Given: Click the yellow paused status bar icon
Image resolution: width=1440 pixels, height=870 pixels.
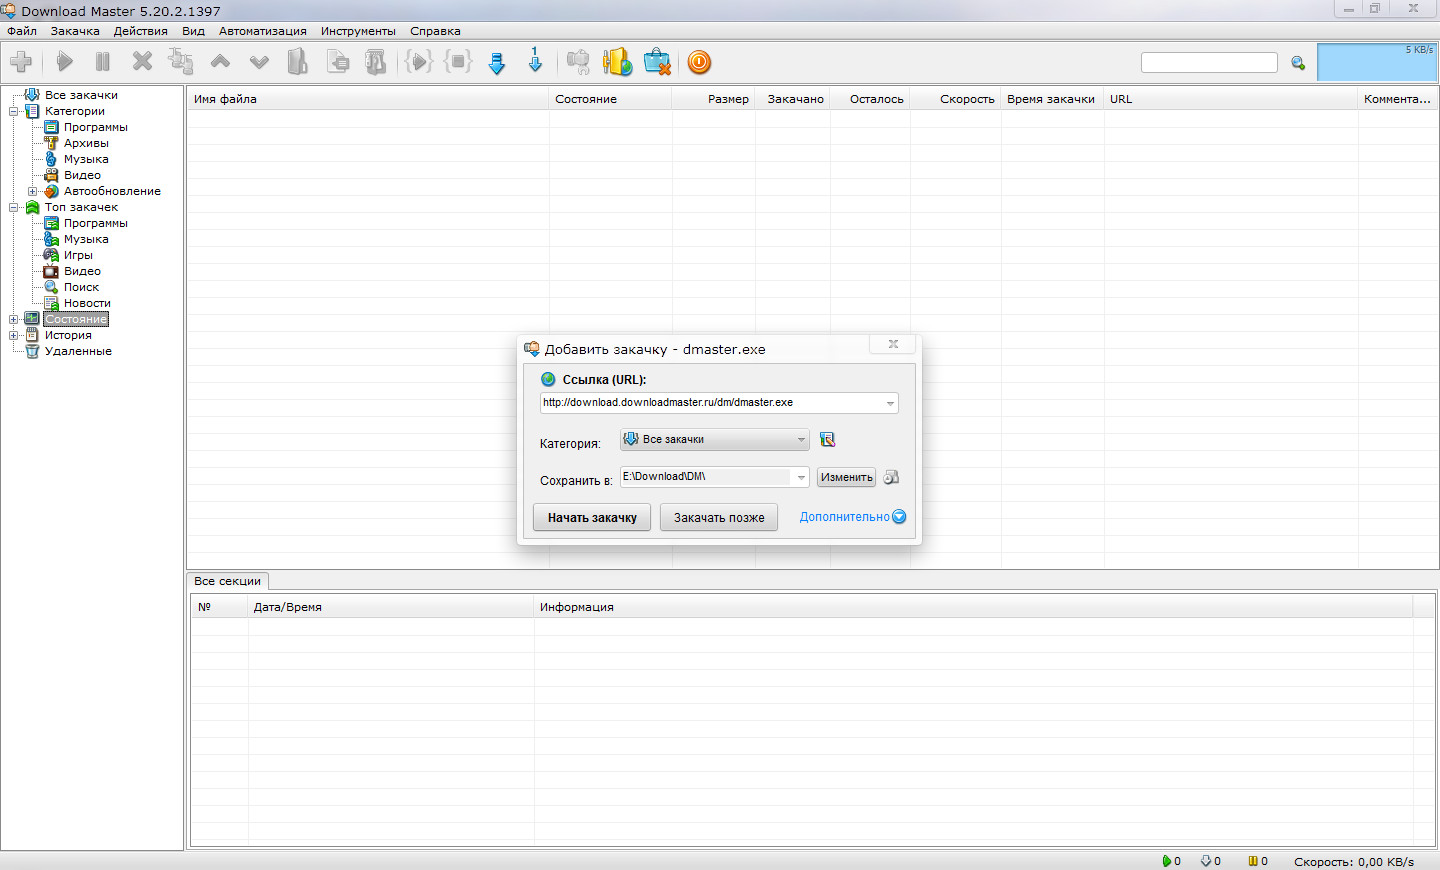Looking at the screenshot, I should [x=1253, y=861].
